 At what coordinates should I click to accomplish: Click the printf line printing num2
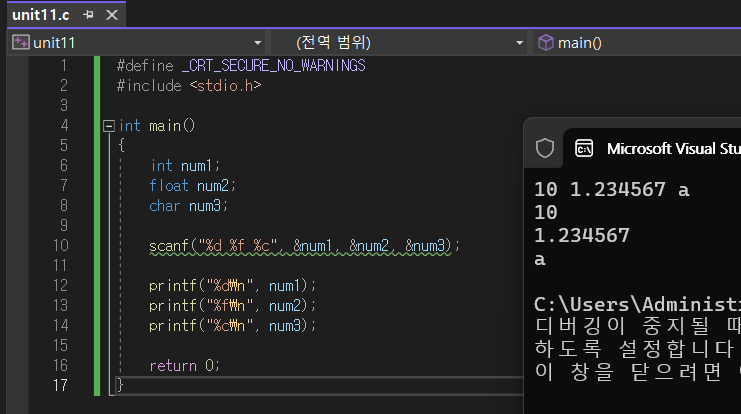232,306
